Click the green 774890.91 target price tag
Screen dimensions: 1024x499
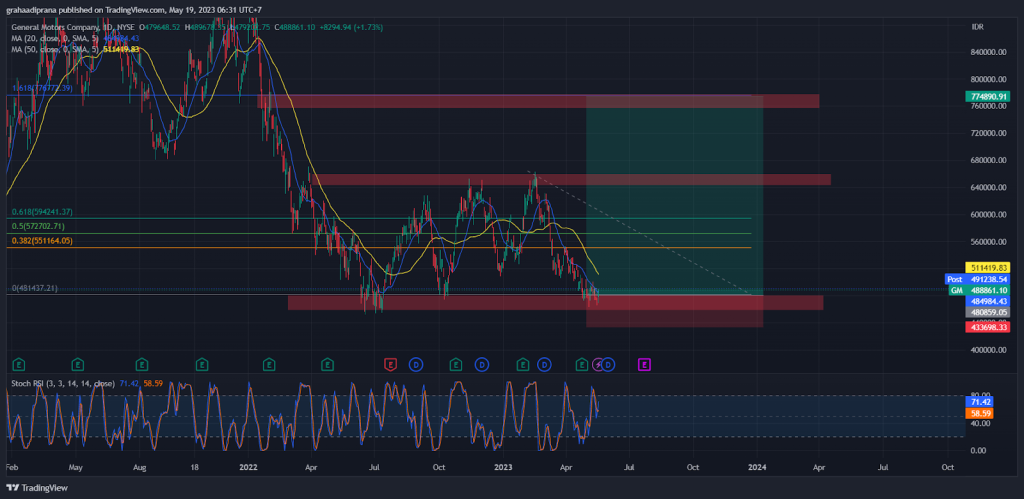(987, 96)
